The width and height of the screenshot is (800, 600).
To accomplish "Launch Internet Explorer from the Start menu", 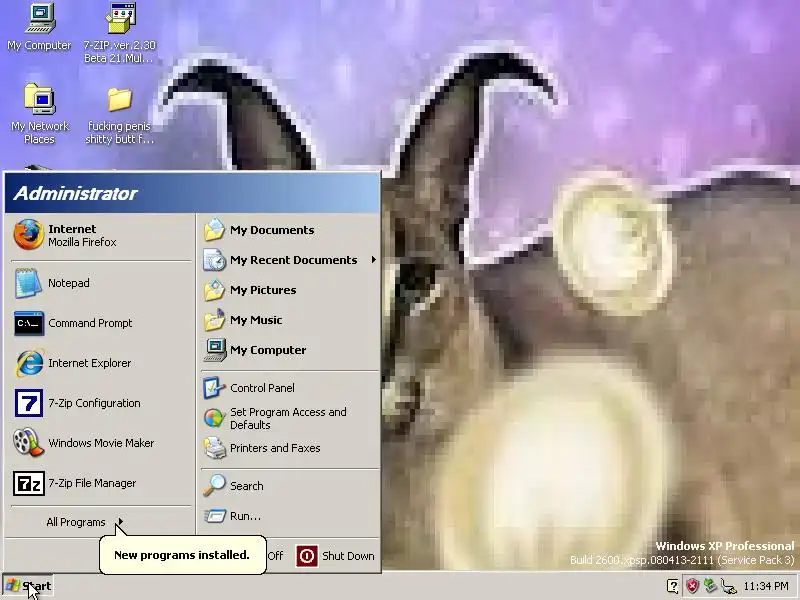I will pyautogui.click(x=100, y=363).
